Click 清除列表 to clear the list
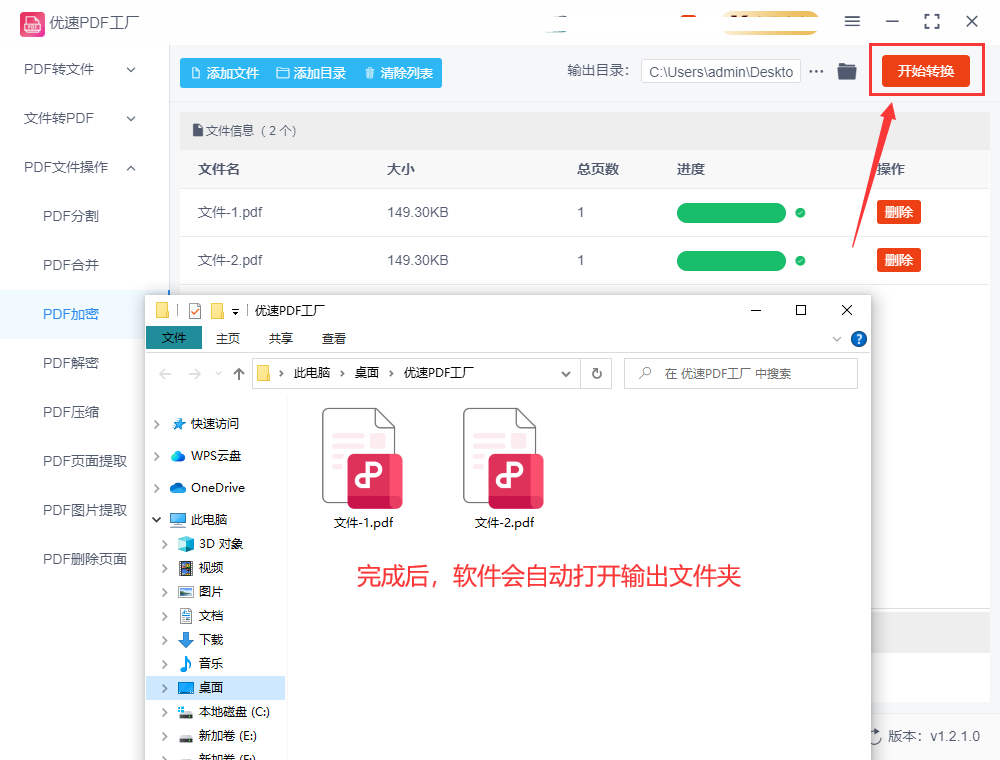The height and width of the screenshot is (760, 1000). pyautogui.click(x=399, y=73)
